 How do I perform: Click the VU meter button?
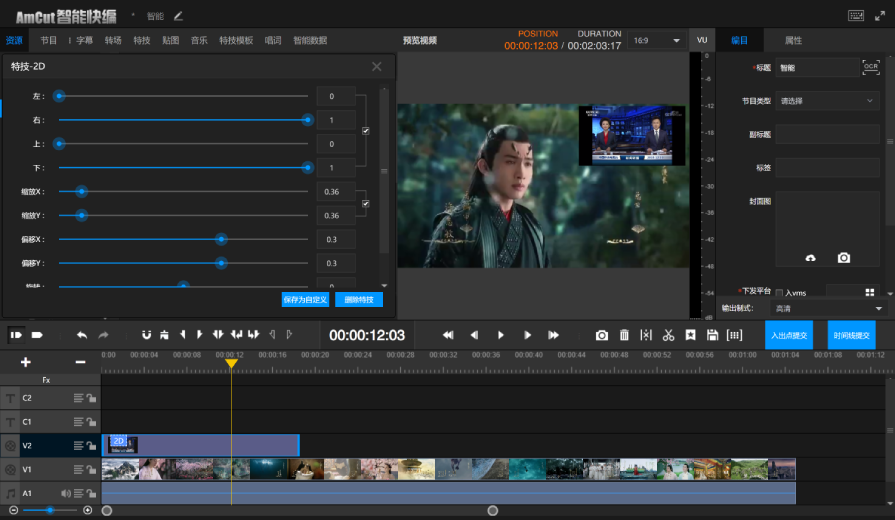[702, 41]
